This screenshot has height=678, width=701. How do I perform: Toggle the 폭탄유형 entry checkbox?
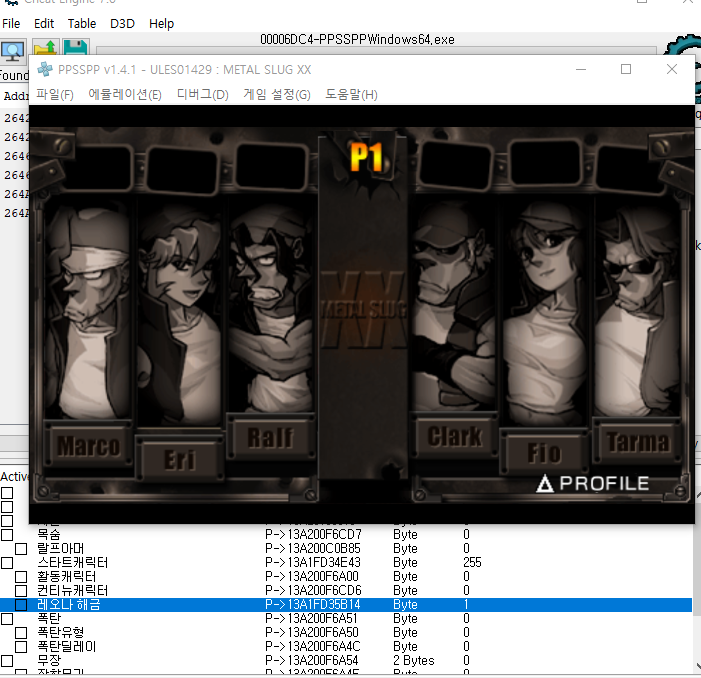tap(21, 633)
